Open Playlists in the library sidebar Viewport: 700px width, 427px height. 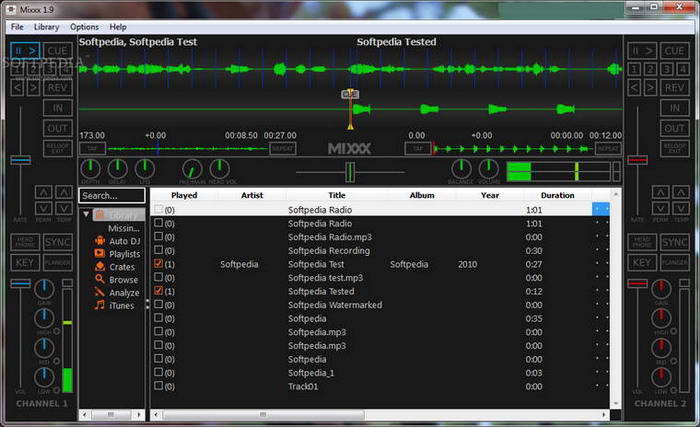click(x=100, y=254)
